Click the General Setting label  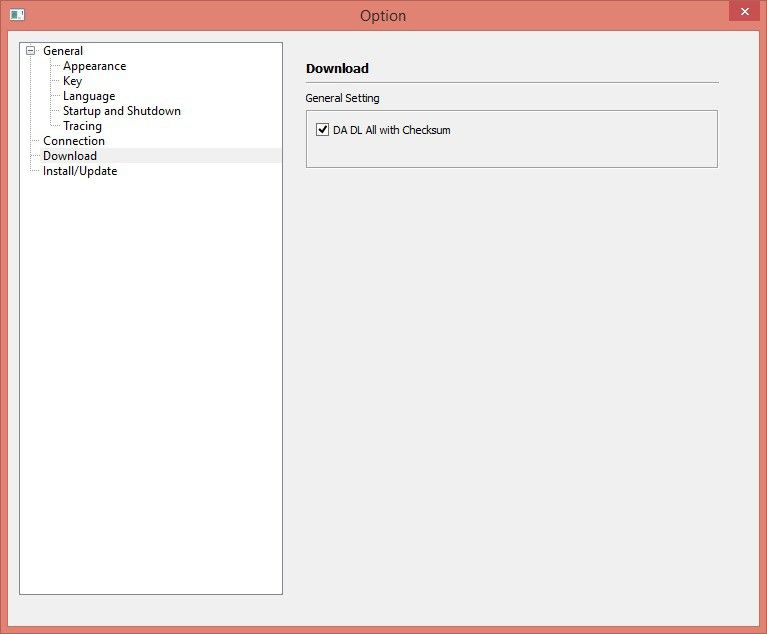342,98
